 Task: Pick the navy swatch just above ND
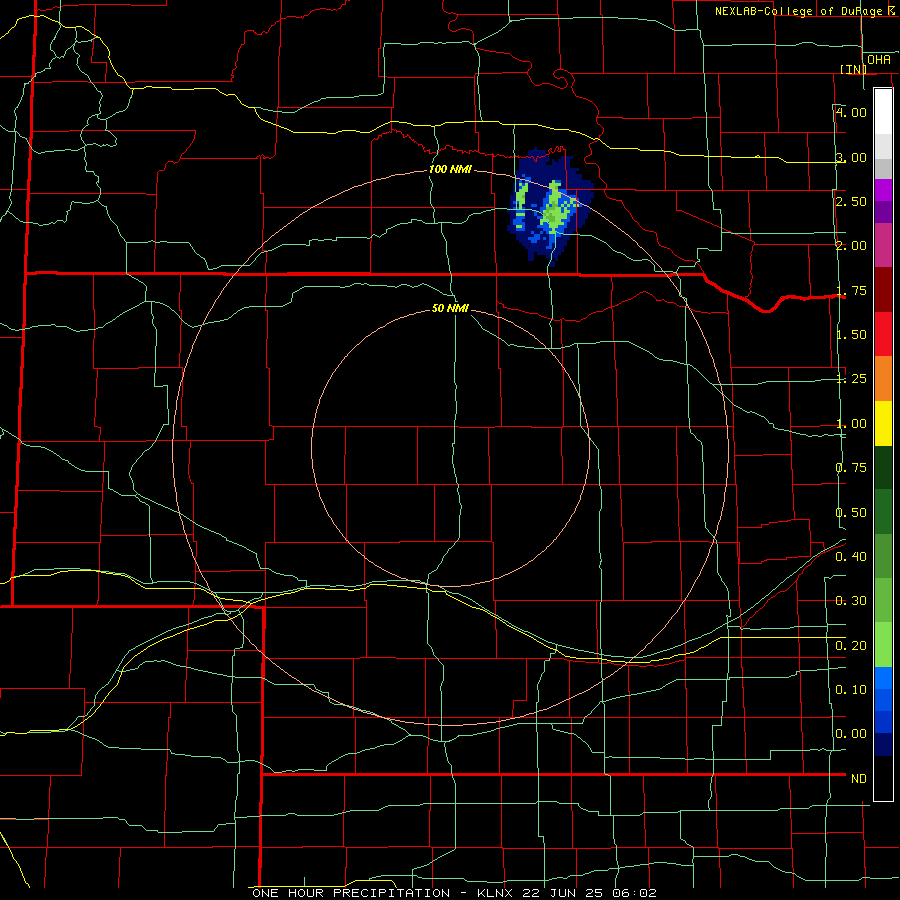coord(883,744)
